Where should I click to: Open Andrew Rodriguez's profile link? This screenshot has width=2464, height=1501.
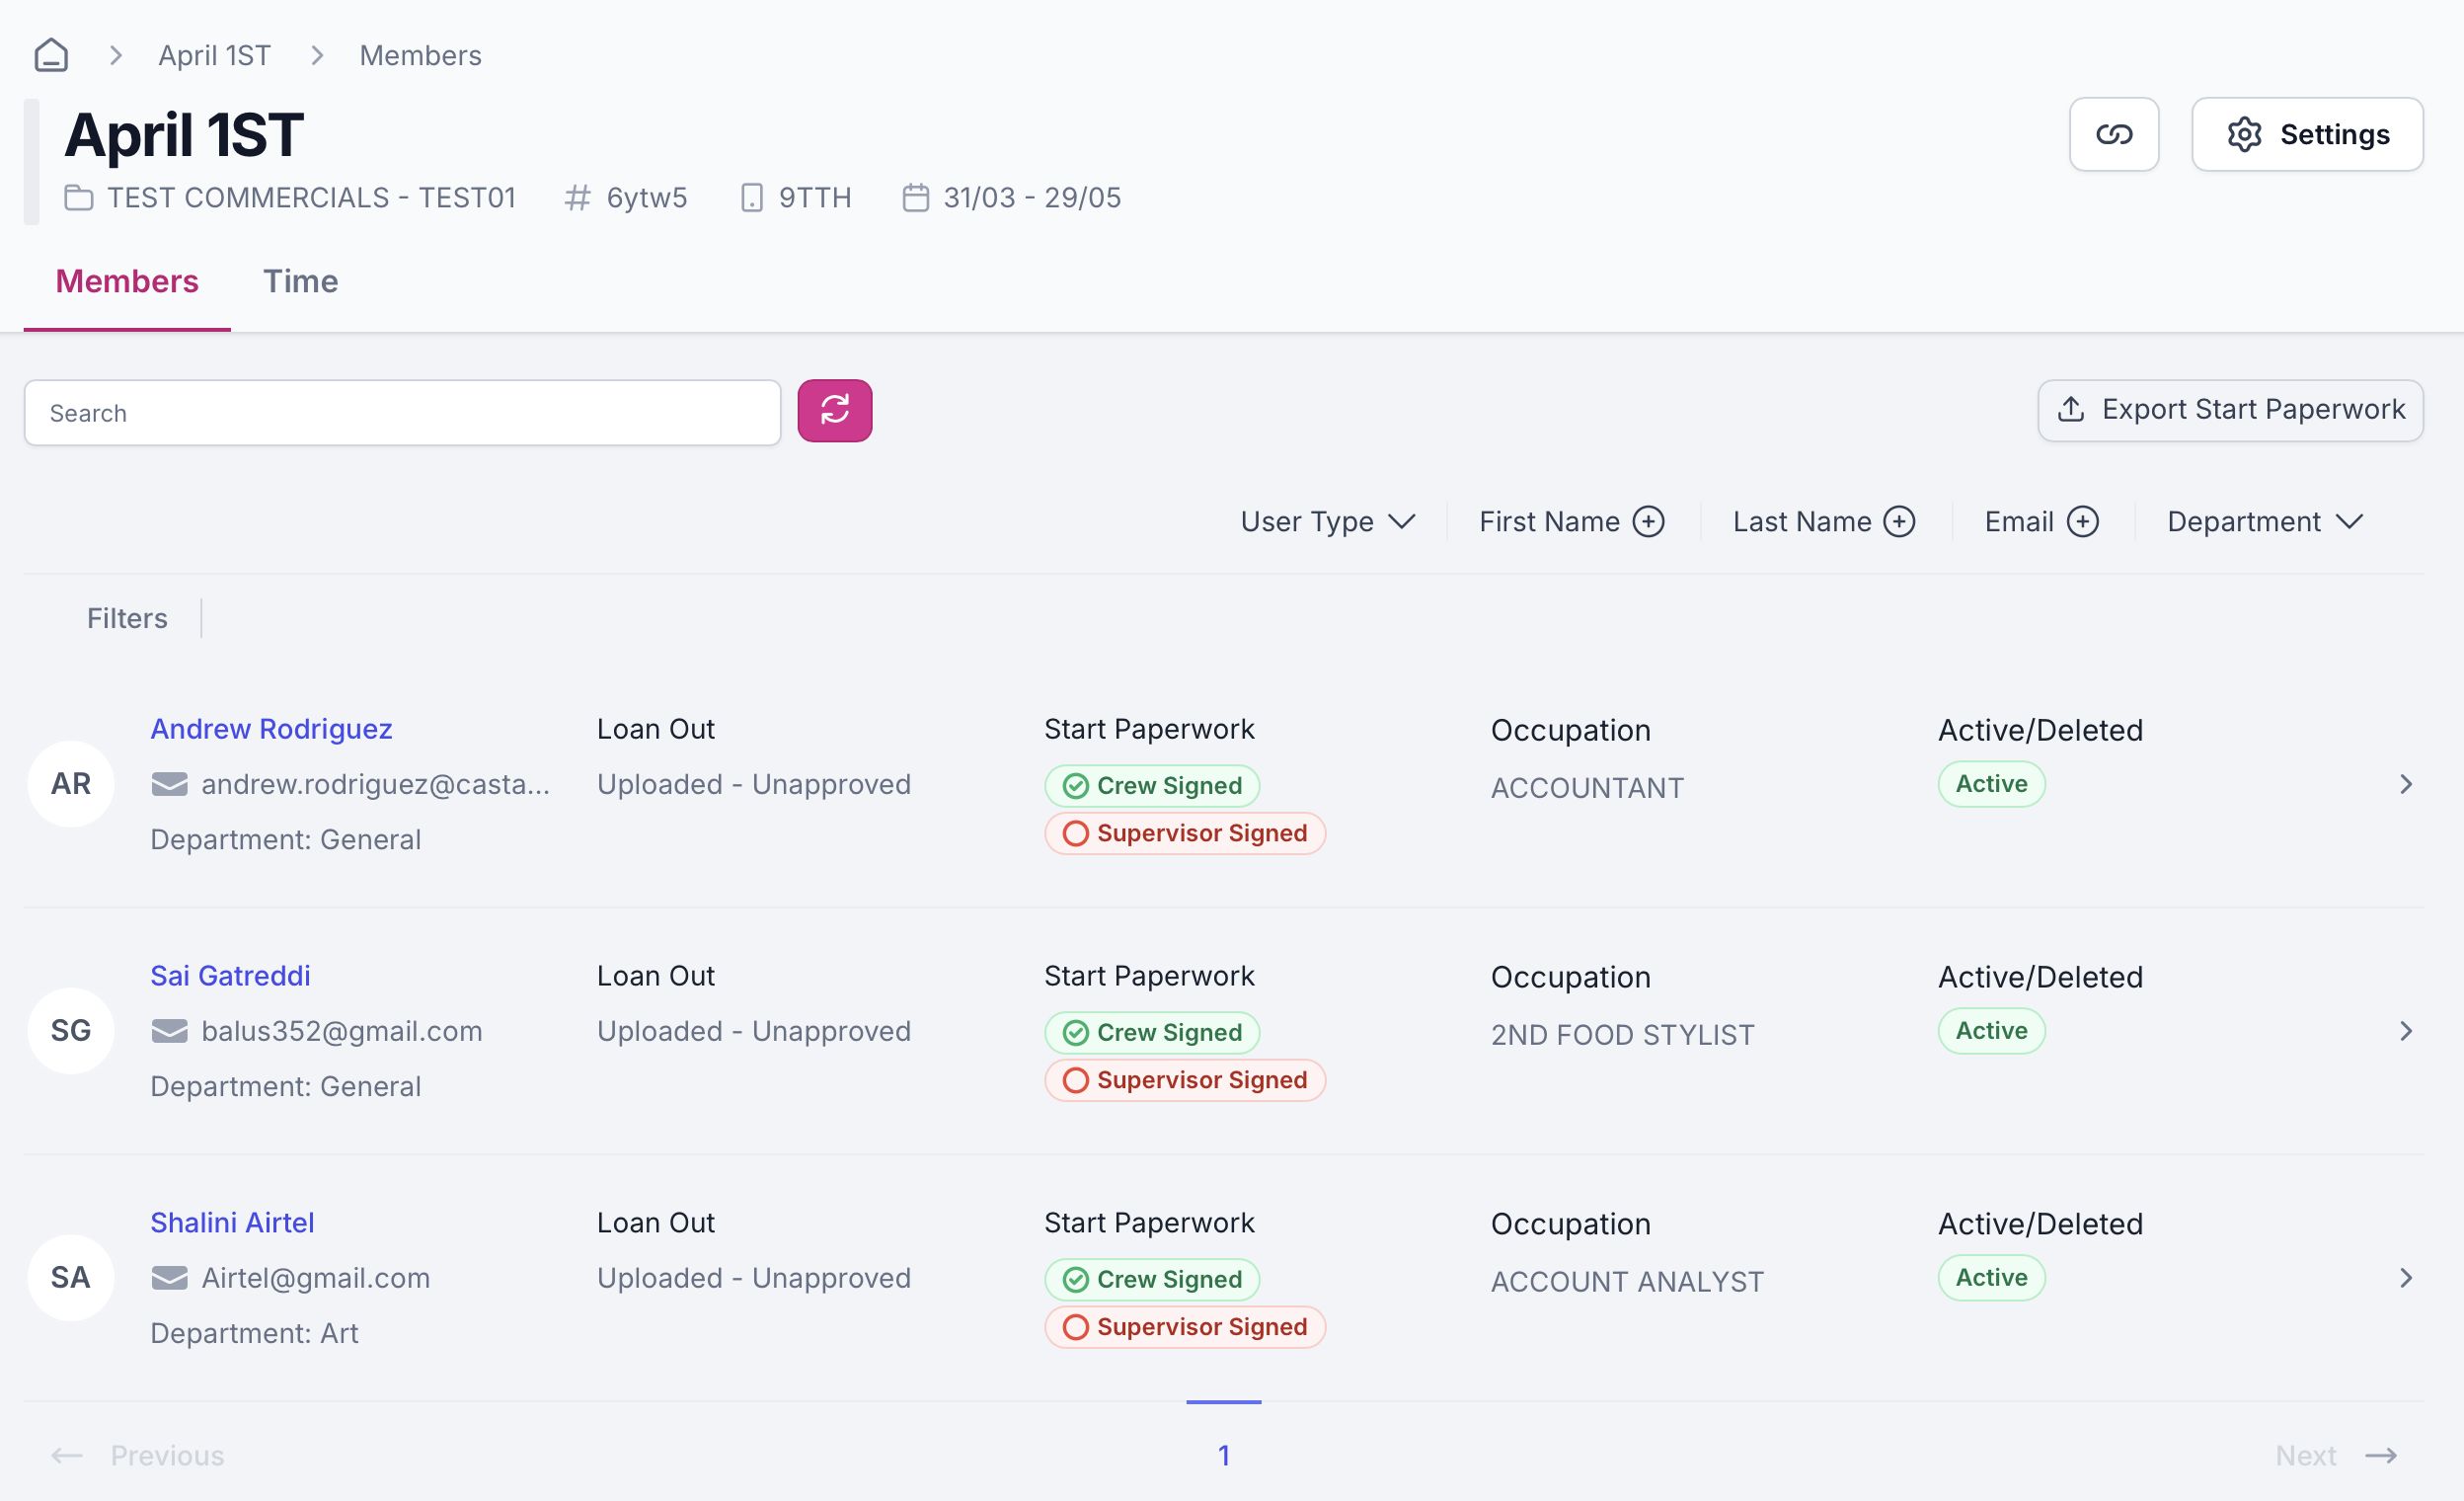pos(271,729)
